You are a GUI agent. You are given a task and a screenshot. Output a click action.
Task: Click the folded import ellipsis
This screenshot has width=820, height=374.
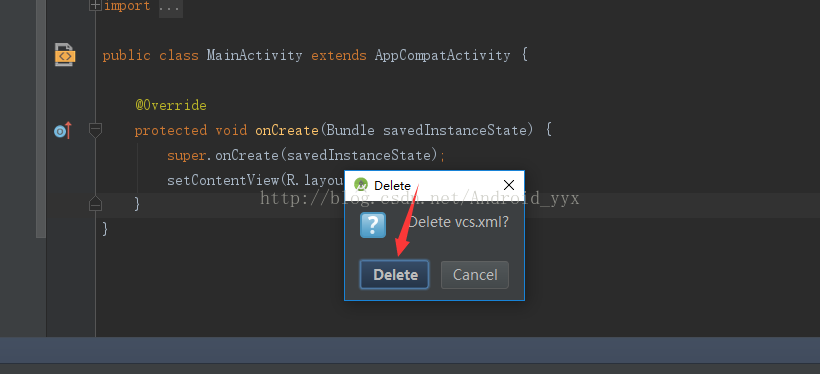point(170,7)
